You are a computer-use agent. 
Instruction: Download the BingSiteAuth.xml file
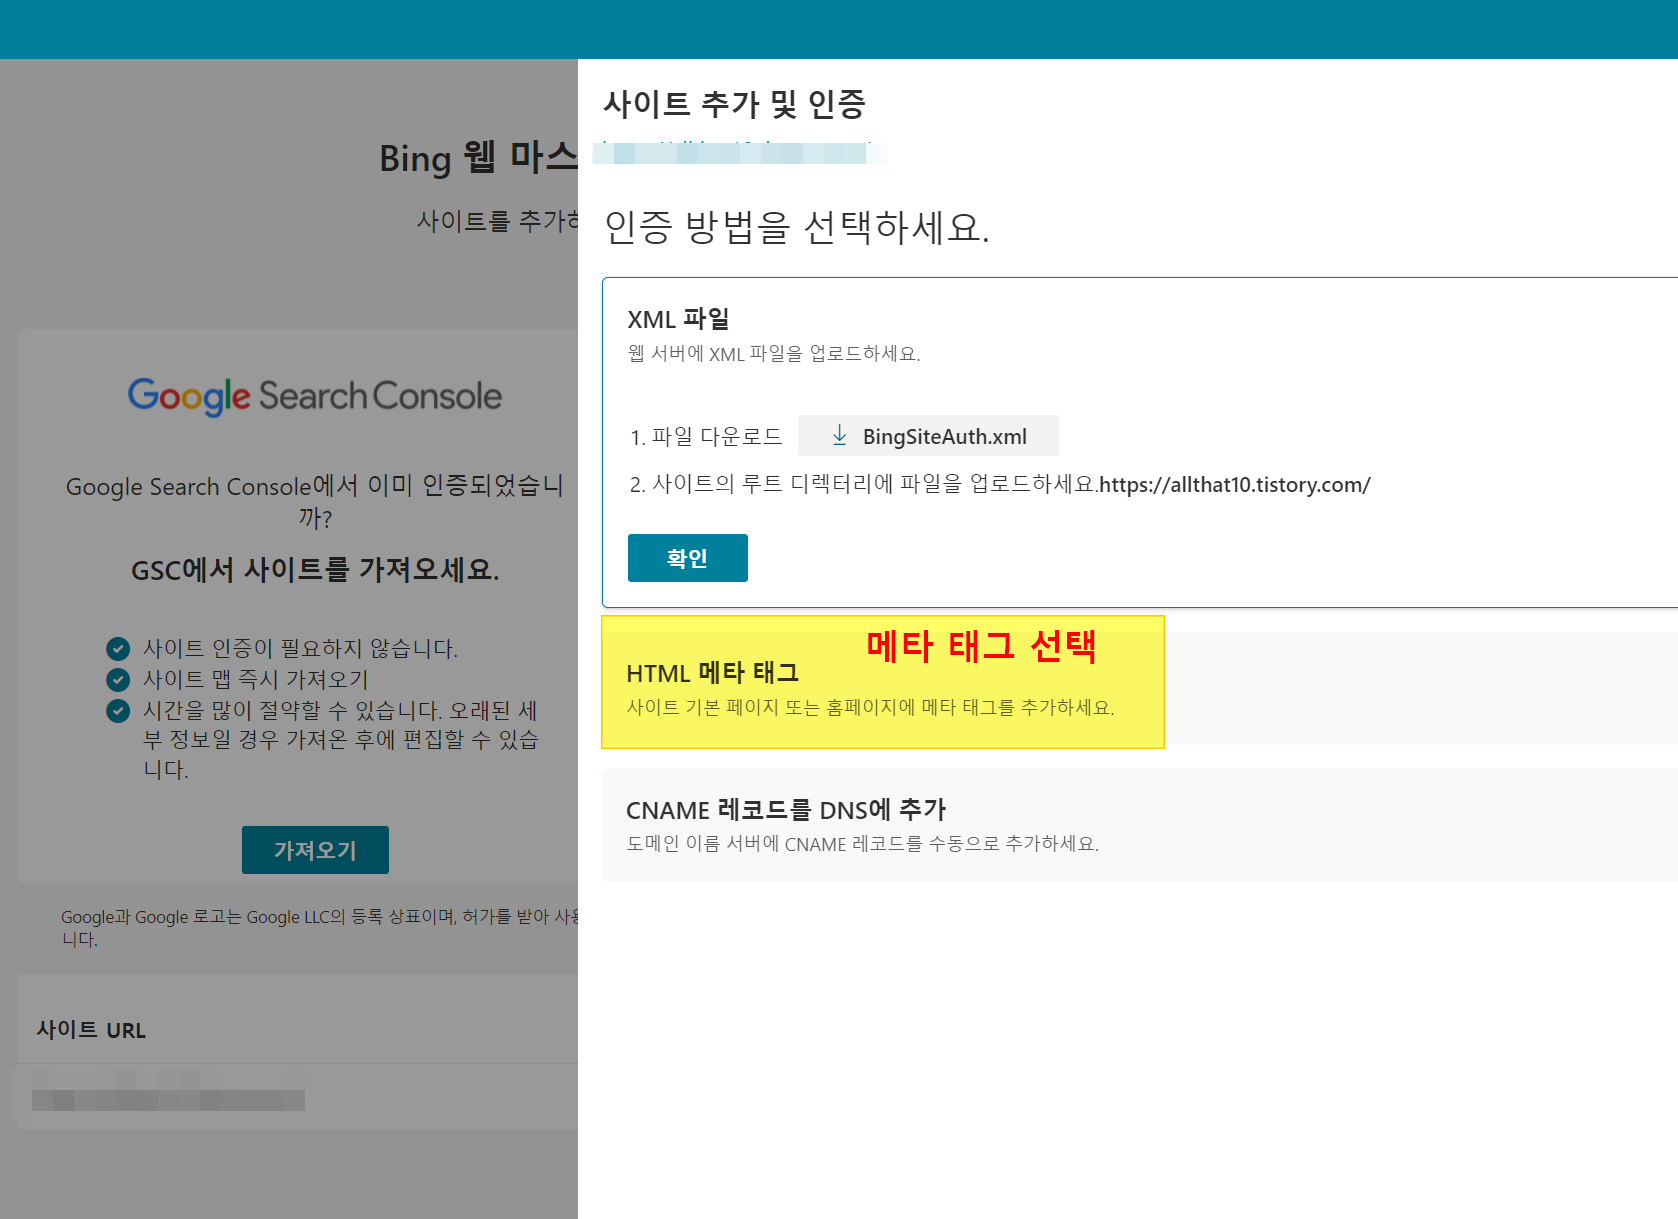[928, 436]
